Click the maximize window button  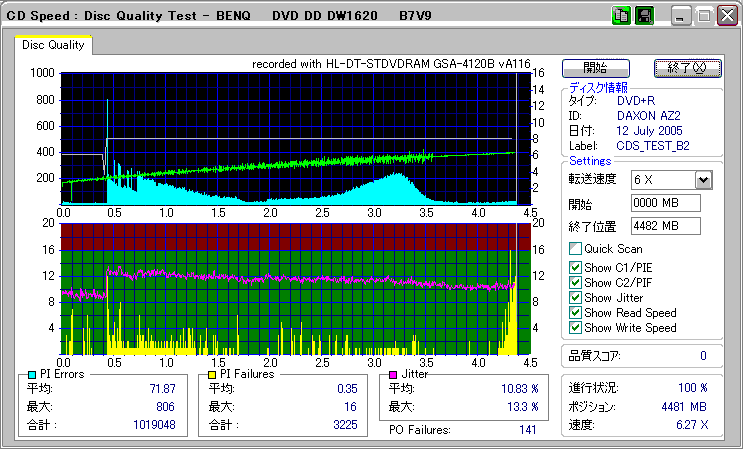point(703,16)
